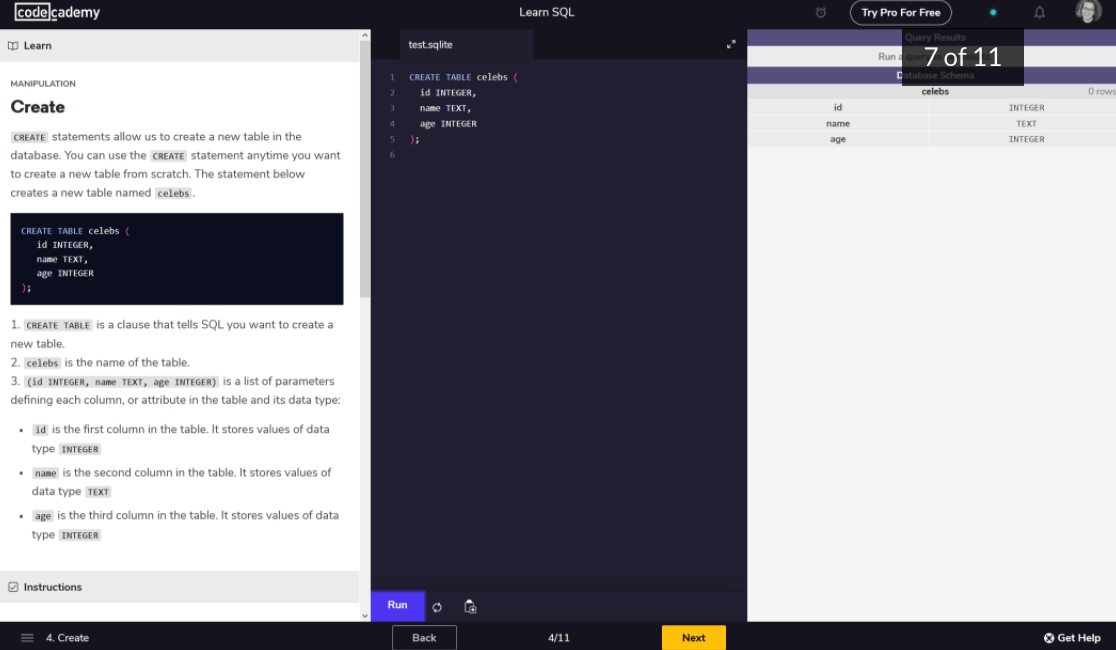
Task: Open the alarm clock reminder icon
Action: (x=821, y=13)
